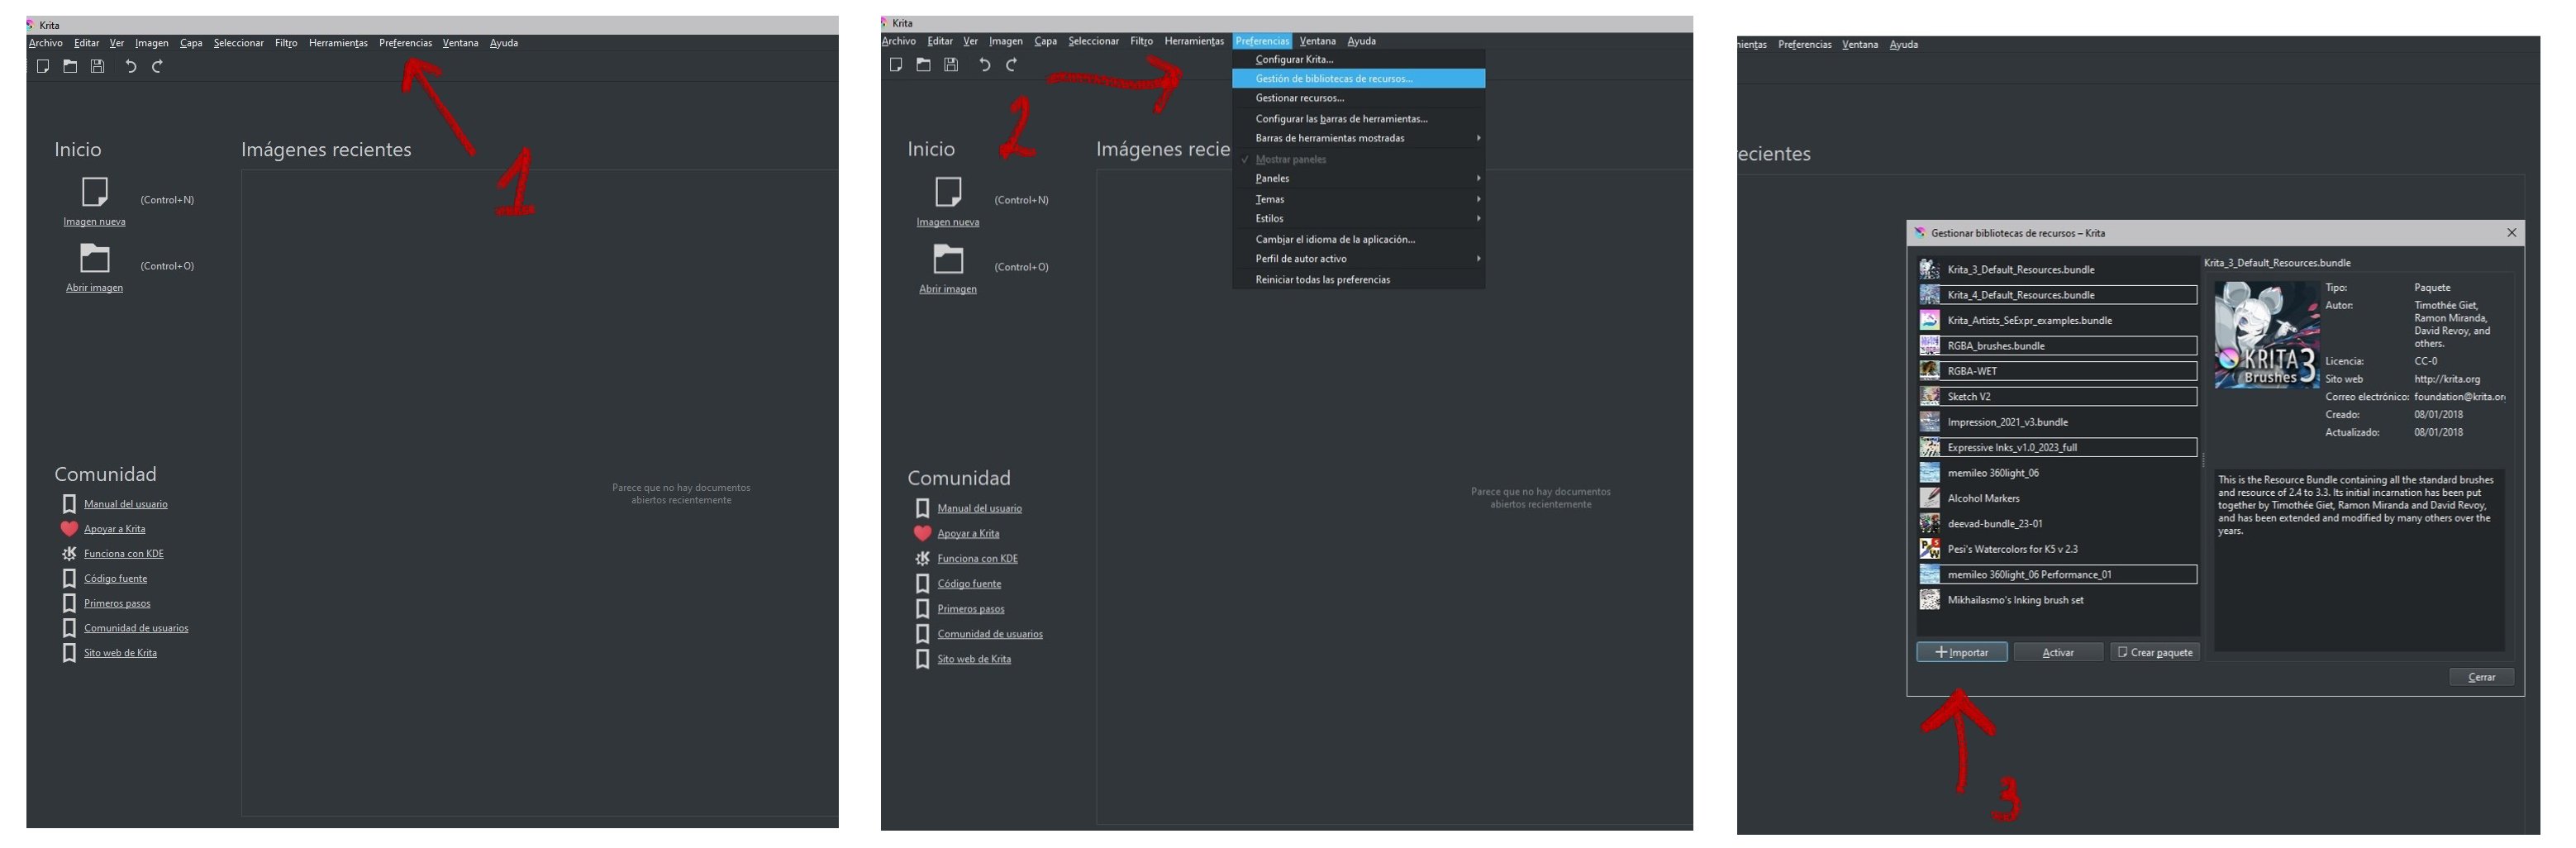Click the Impression_2021_v3.bundle icon

tap(1929, 422)
